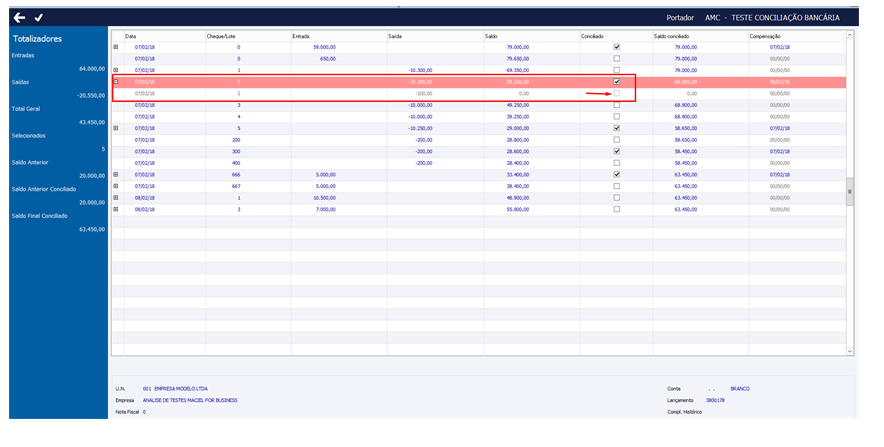The image size is (884, 447).
Task: Uncheck Conciliado for the Saldo 79.000,00 row
Action: 616,47
